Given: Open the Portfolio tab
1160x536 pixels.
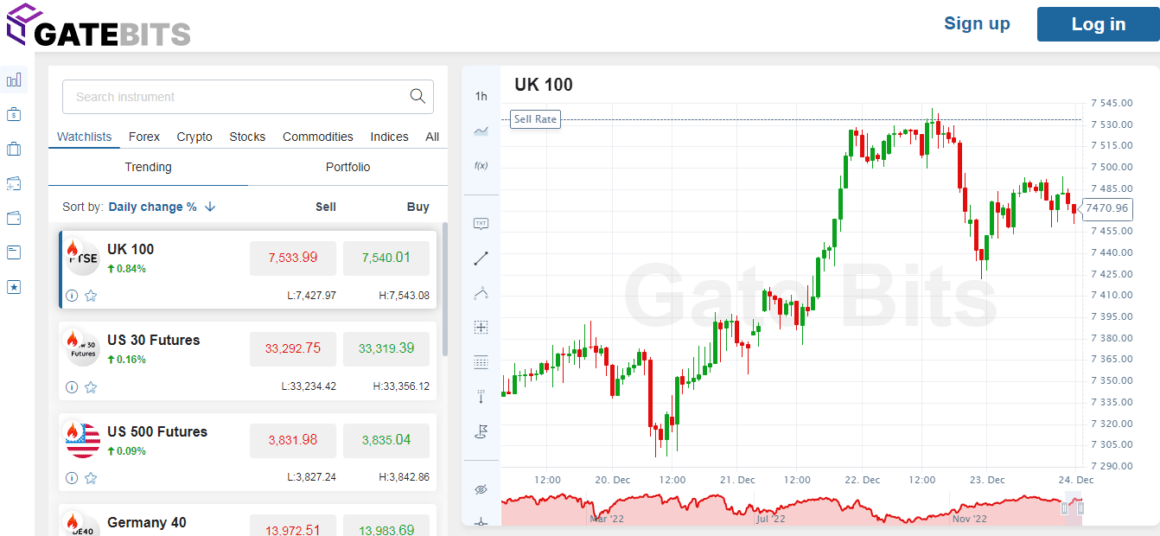Looking at the screenshot, I should pos(348,167).
